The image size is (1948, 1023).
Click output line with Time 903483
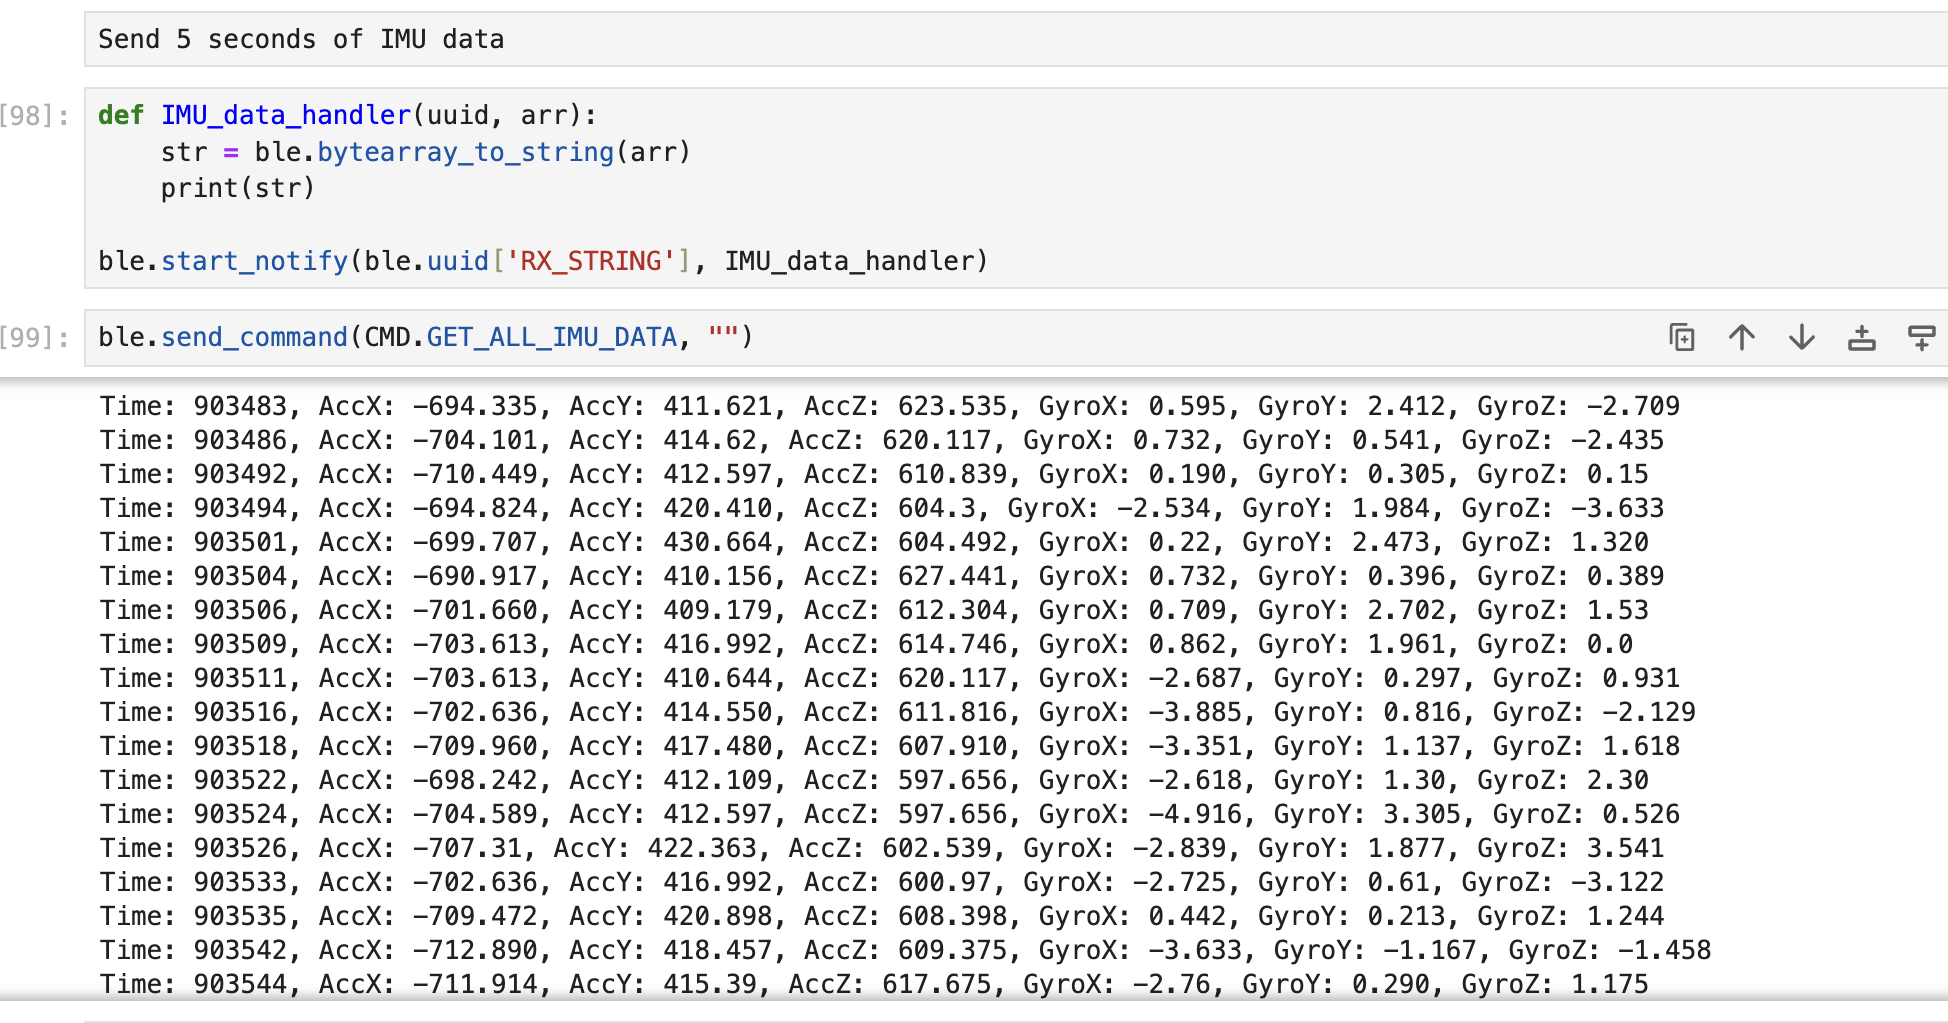pos(888,407)
